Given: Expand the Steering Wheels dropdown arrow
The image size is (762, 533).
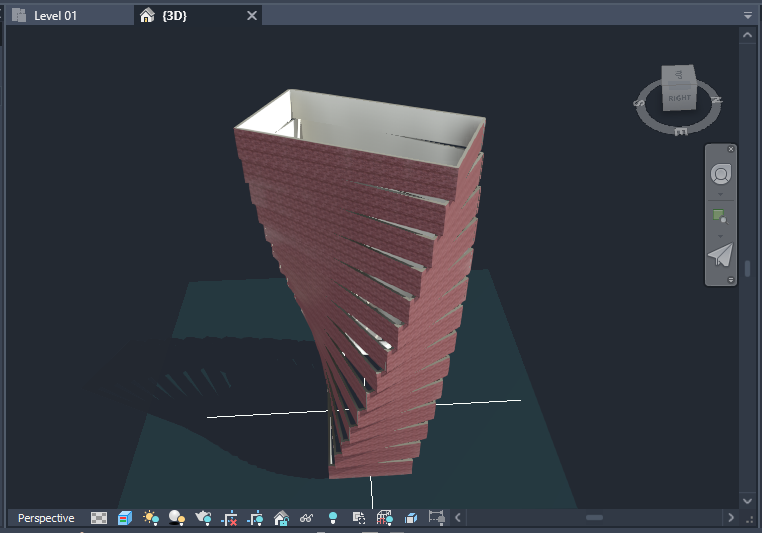Looking at the screenshot, I should [720, 195].
